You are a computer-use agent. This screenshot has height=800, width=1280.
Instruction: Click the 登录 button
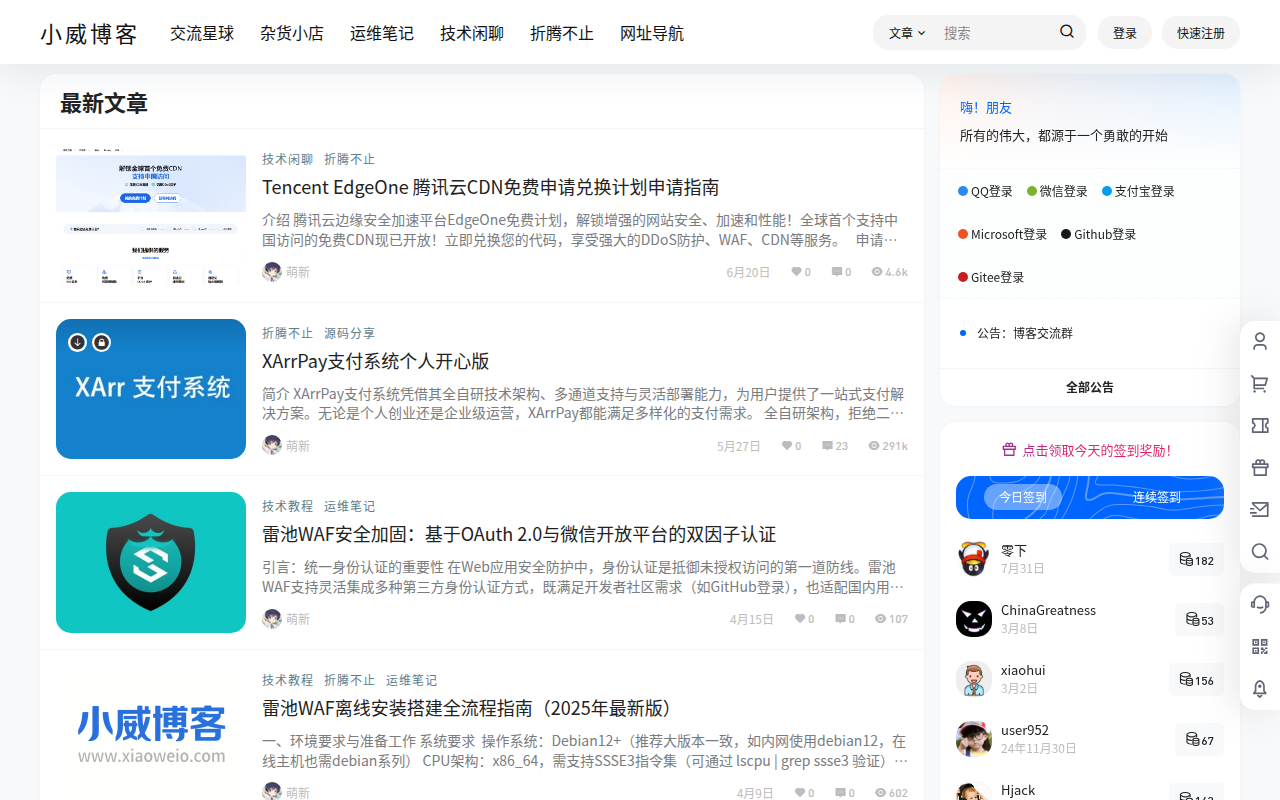(1125, 33)
